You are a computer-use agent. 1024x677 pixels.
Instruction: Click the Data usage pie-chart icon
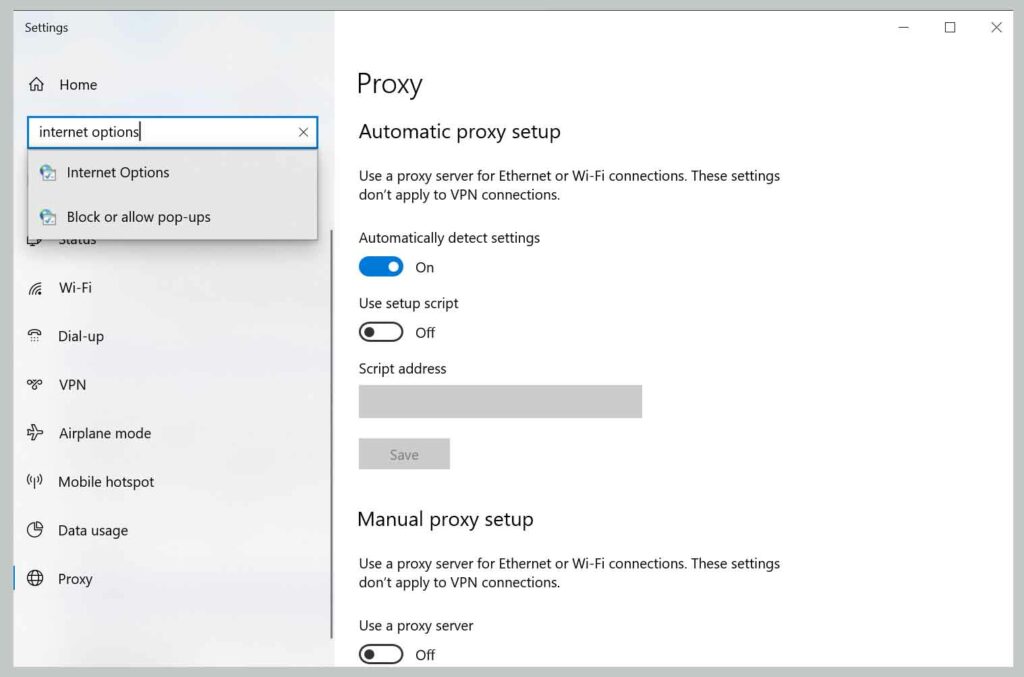tap(36, 530)
